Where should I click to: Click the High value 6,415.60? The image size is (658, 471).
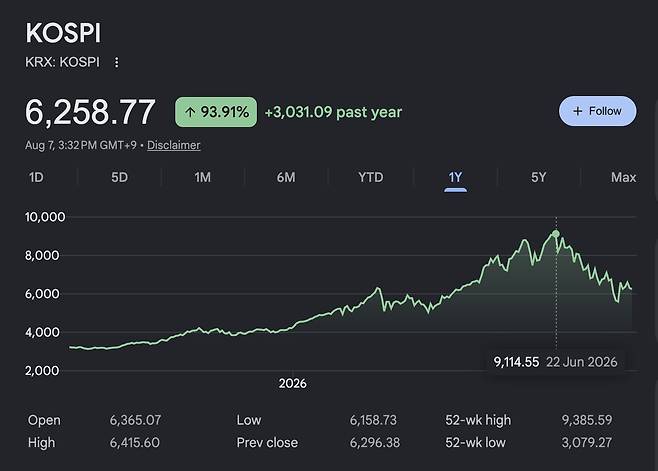pos(134,442)
